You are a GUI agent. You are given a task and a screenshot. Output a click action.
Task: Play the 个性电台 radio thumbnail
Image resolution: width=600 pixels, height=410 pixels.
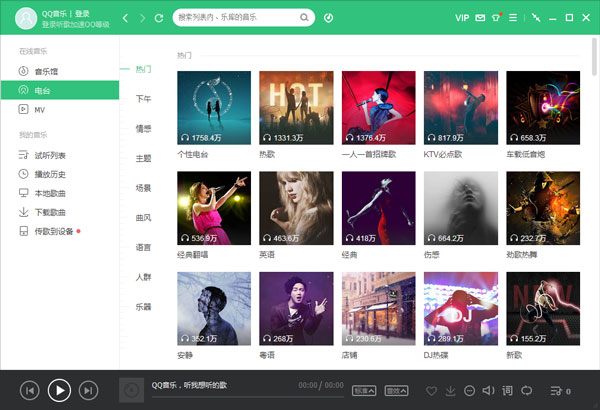214,108
